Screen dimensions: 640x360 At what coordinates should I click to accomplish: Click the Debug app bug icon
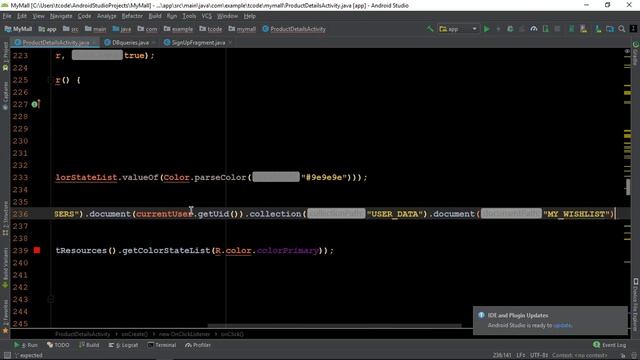pos(510,29)
